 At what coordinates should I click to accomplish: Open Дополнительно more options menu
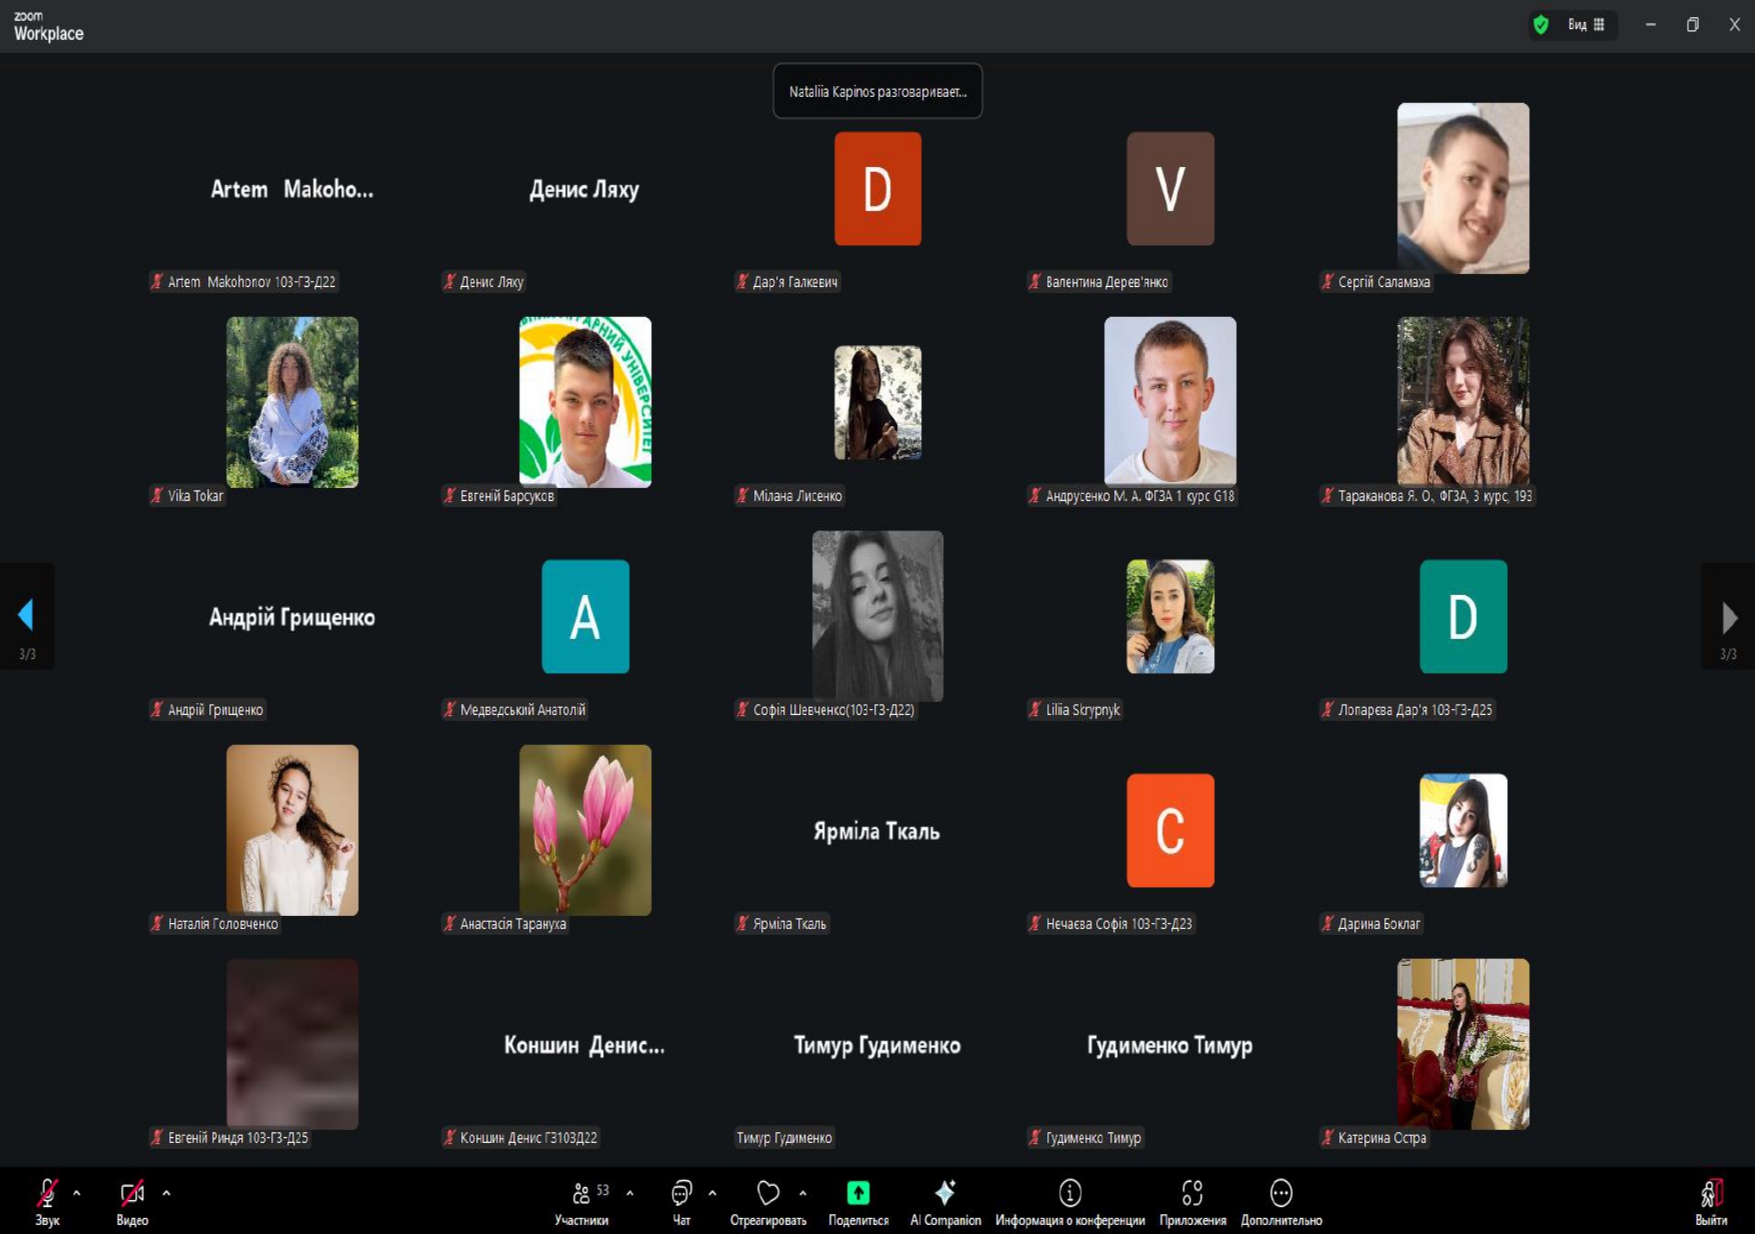[x=1281, y=1193]
